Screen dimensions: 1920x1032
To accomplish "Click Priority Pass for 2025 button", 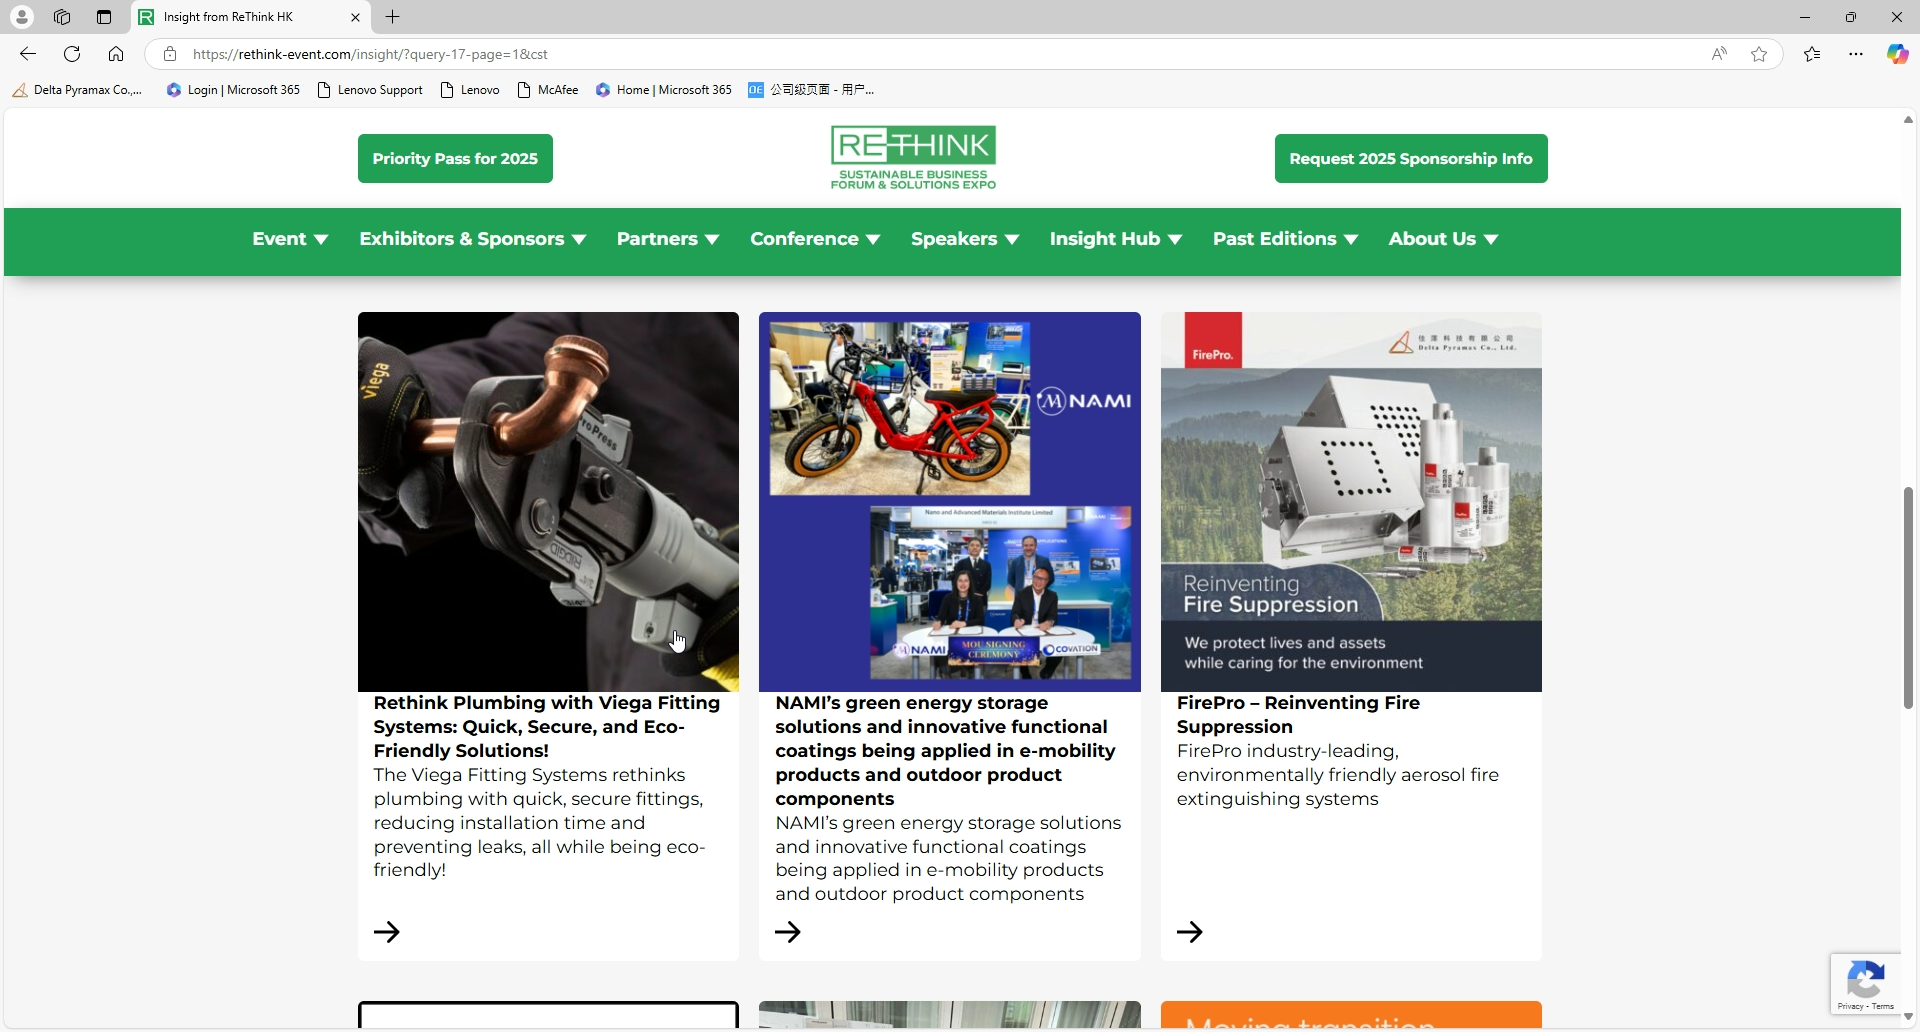I will 455,159.
